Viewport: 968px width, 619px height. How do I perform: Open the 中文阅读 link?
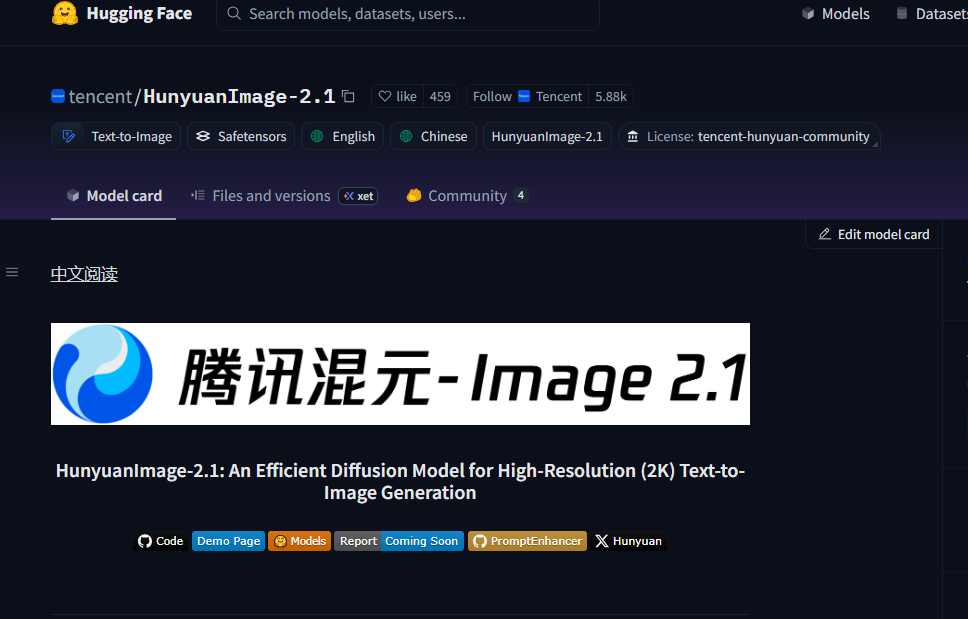pos(84,274)
